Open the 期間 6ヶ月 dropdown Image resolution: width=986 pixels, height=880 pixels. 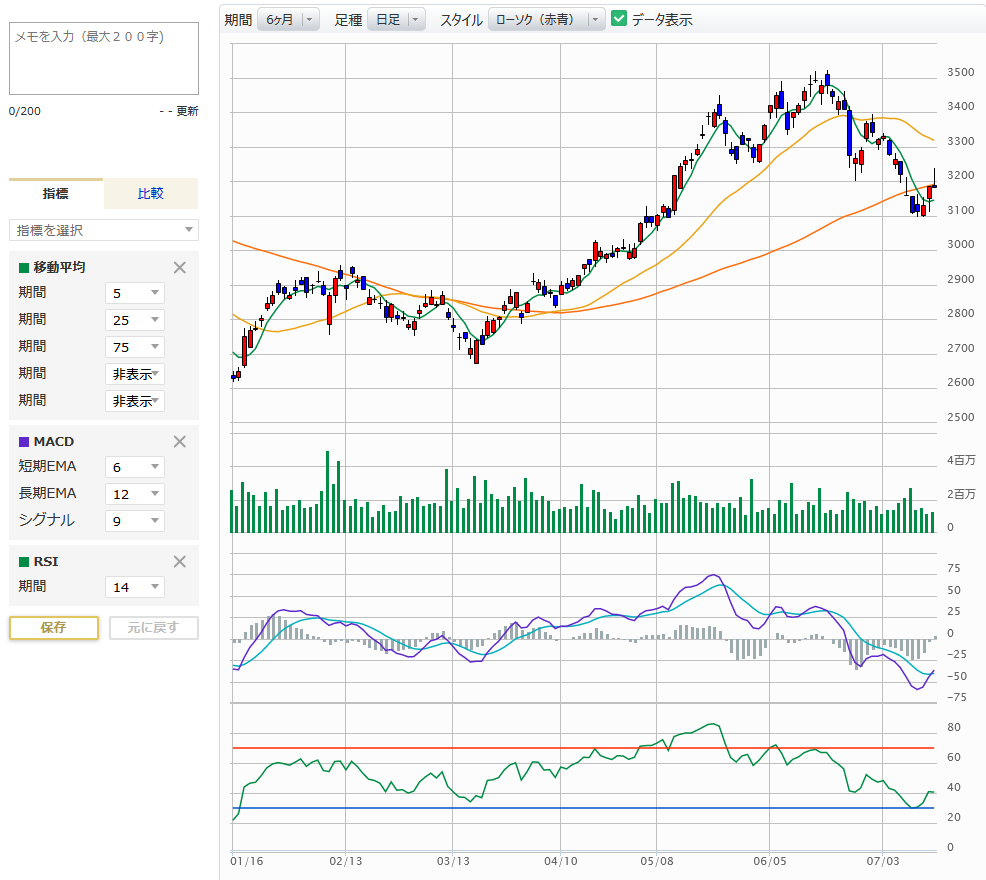(288, 19)
